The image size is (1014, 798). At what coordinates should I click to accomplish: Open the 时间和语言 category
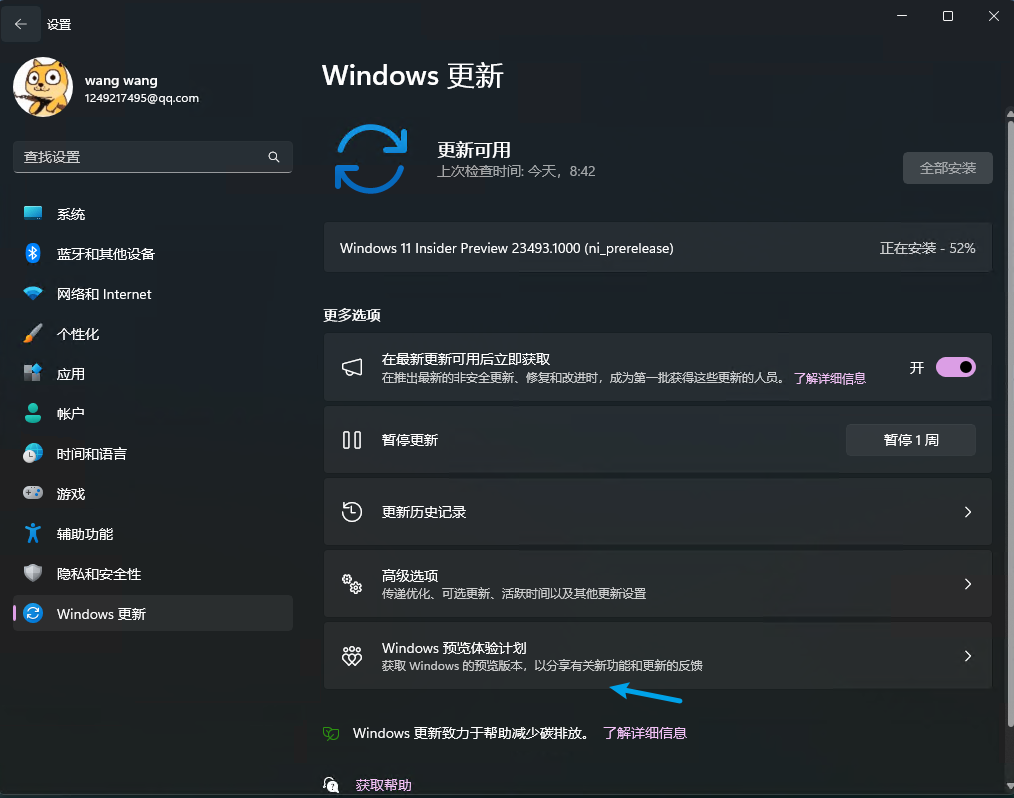[x=153, y=453]
